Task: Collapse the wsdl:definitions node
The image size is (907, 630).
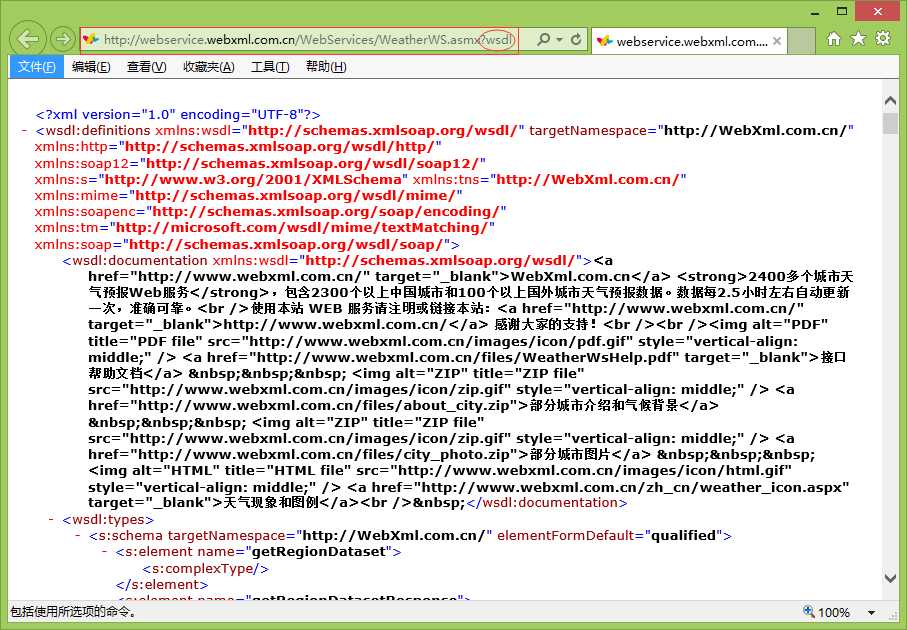Action: [x=24, y=131]
